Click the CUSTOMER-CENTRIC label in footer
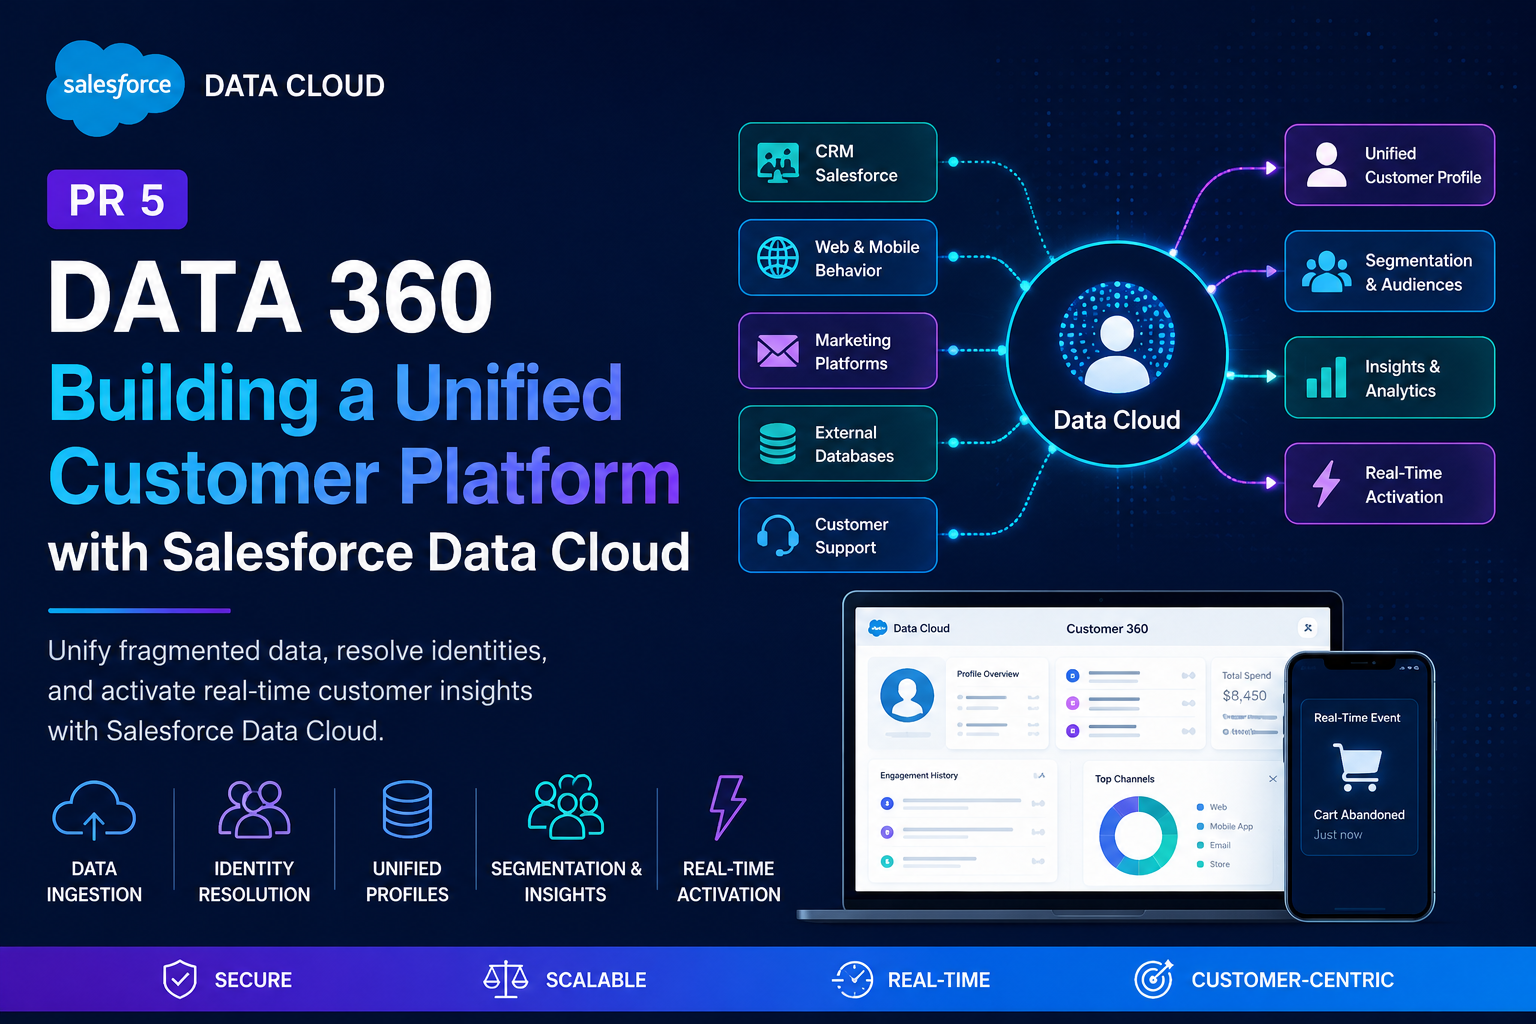 point(1292,980)
